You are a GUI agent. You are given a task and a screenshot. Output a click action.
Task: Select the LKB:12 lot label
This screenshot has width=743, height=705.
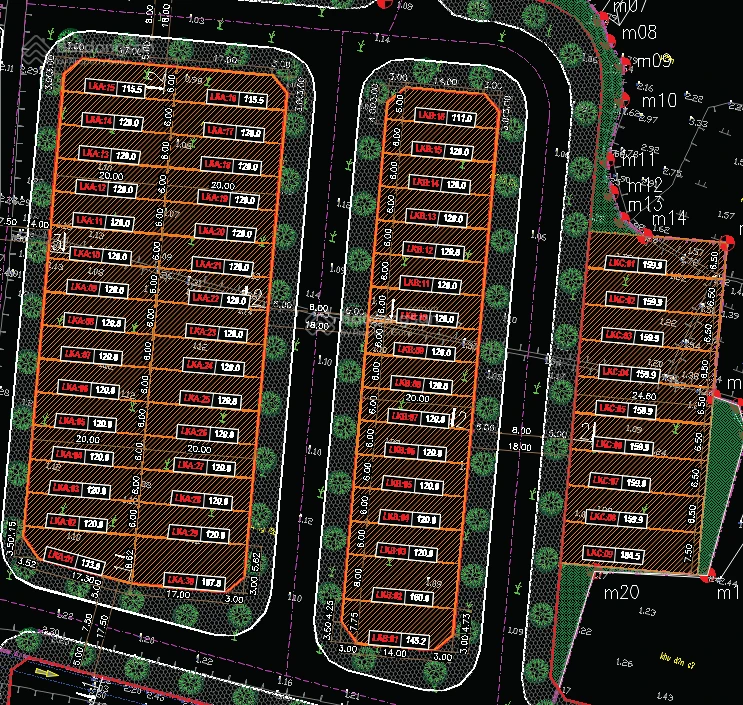(418, 250)
